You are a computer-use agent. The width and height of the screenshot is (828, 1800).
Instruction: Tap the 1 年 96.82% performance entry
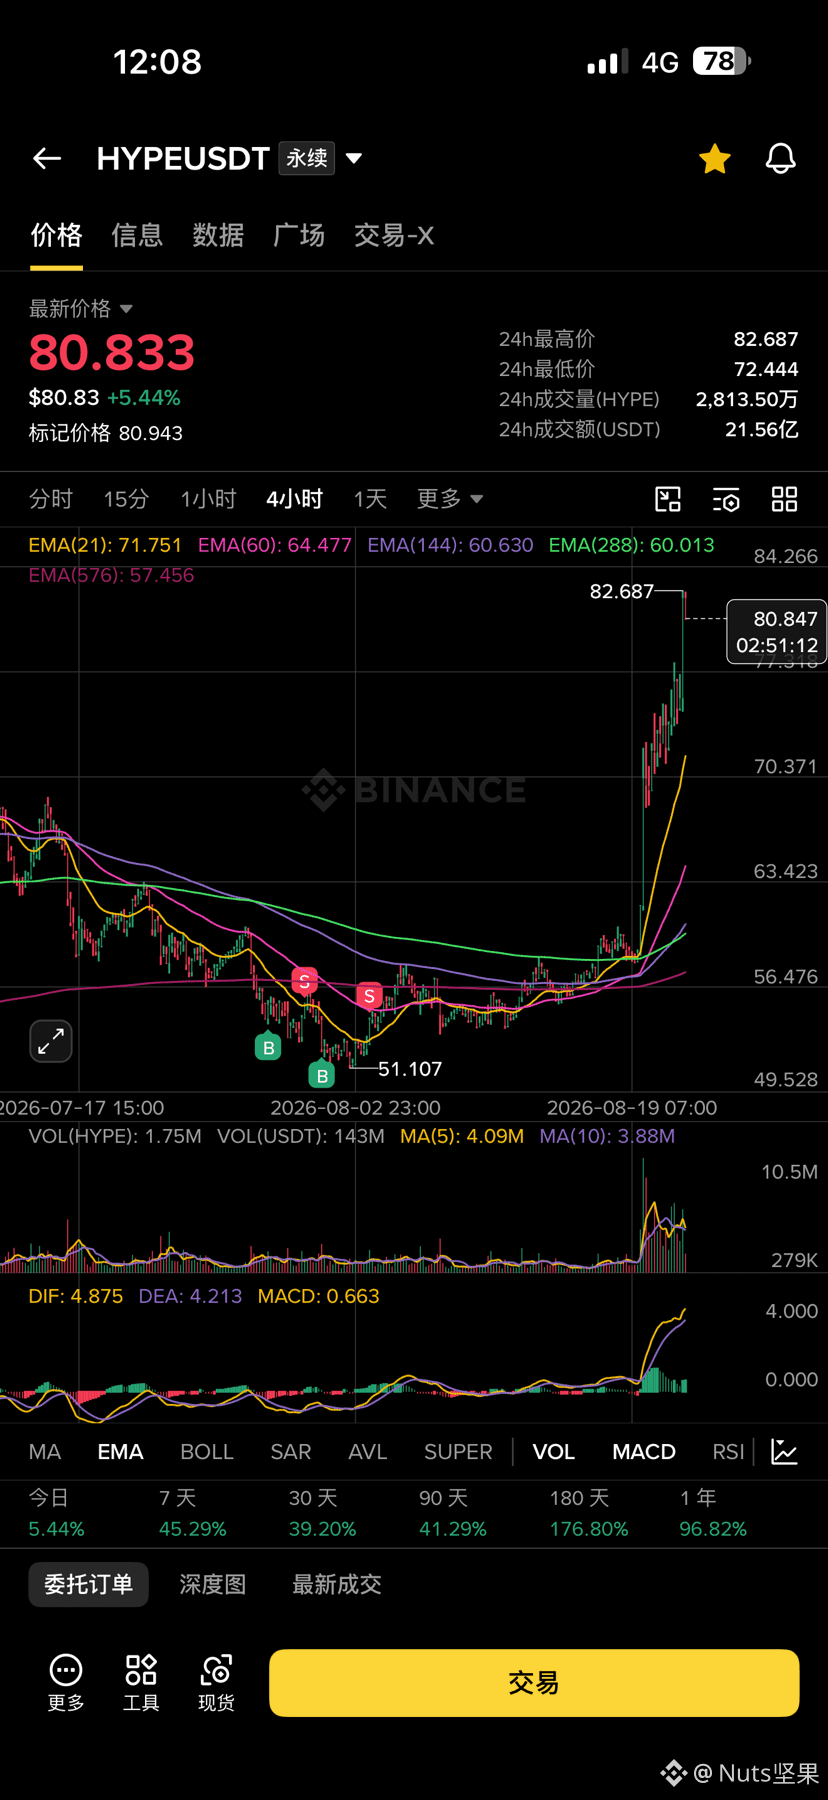pyautogui.click(x=713, y=1513)
